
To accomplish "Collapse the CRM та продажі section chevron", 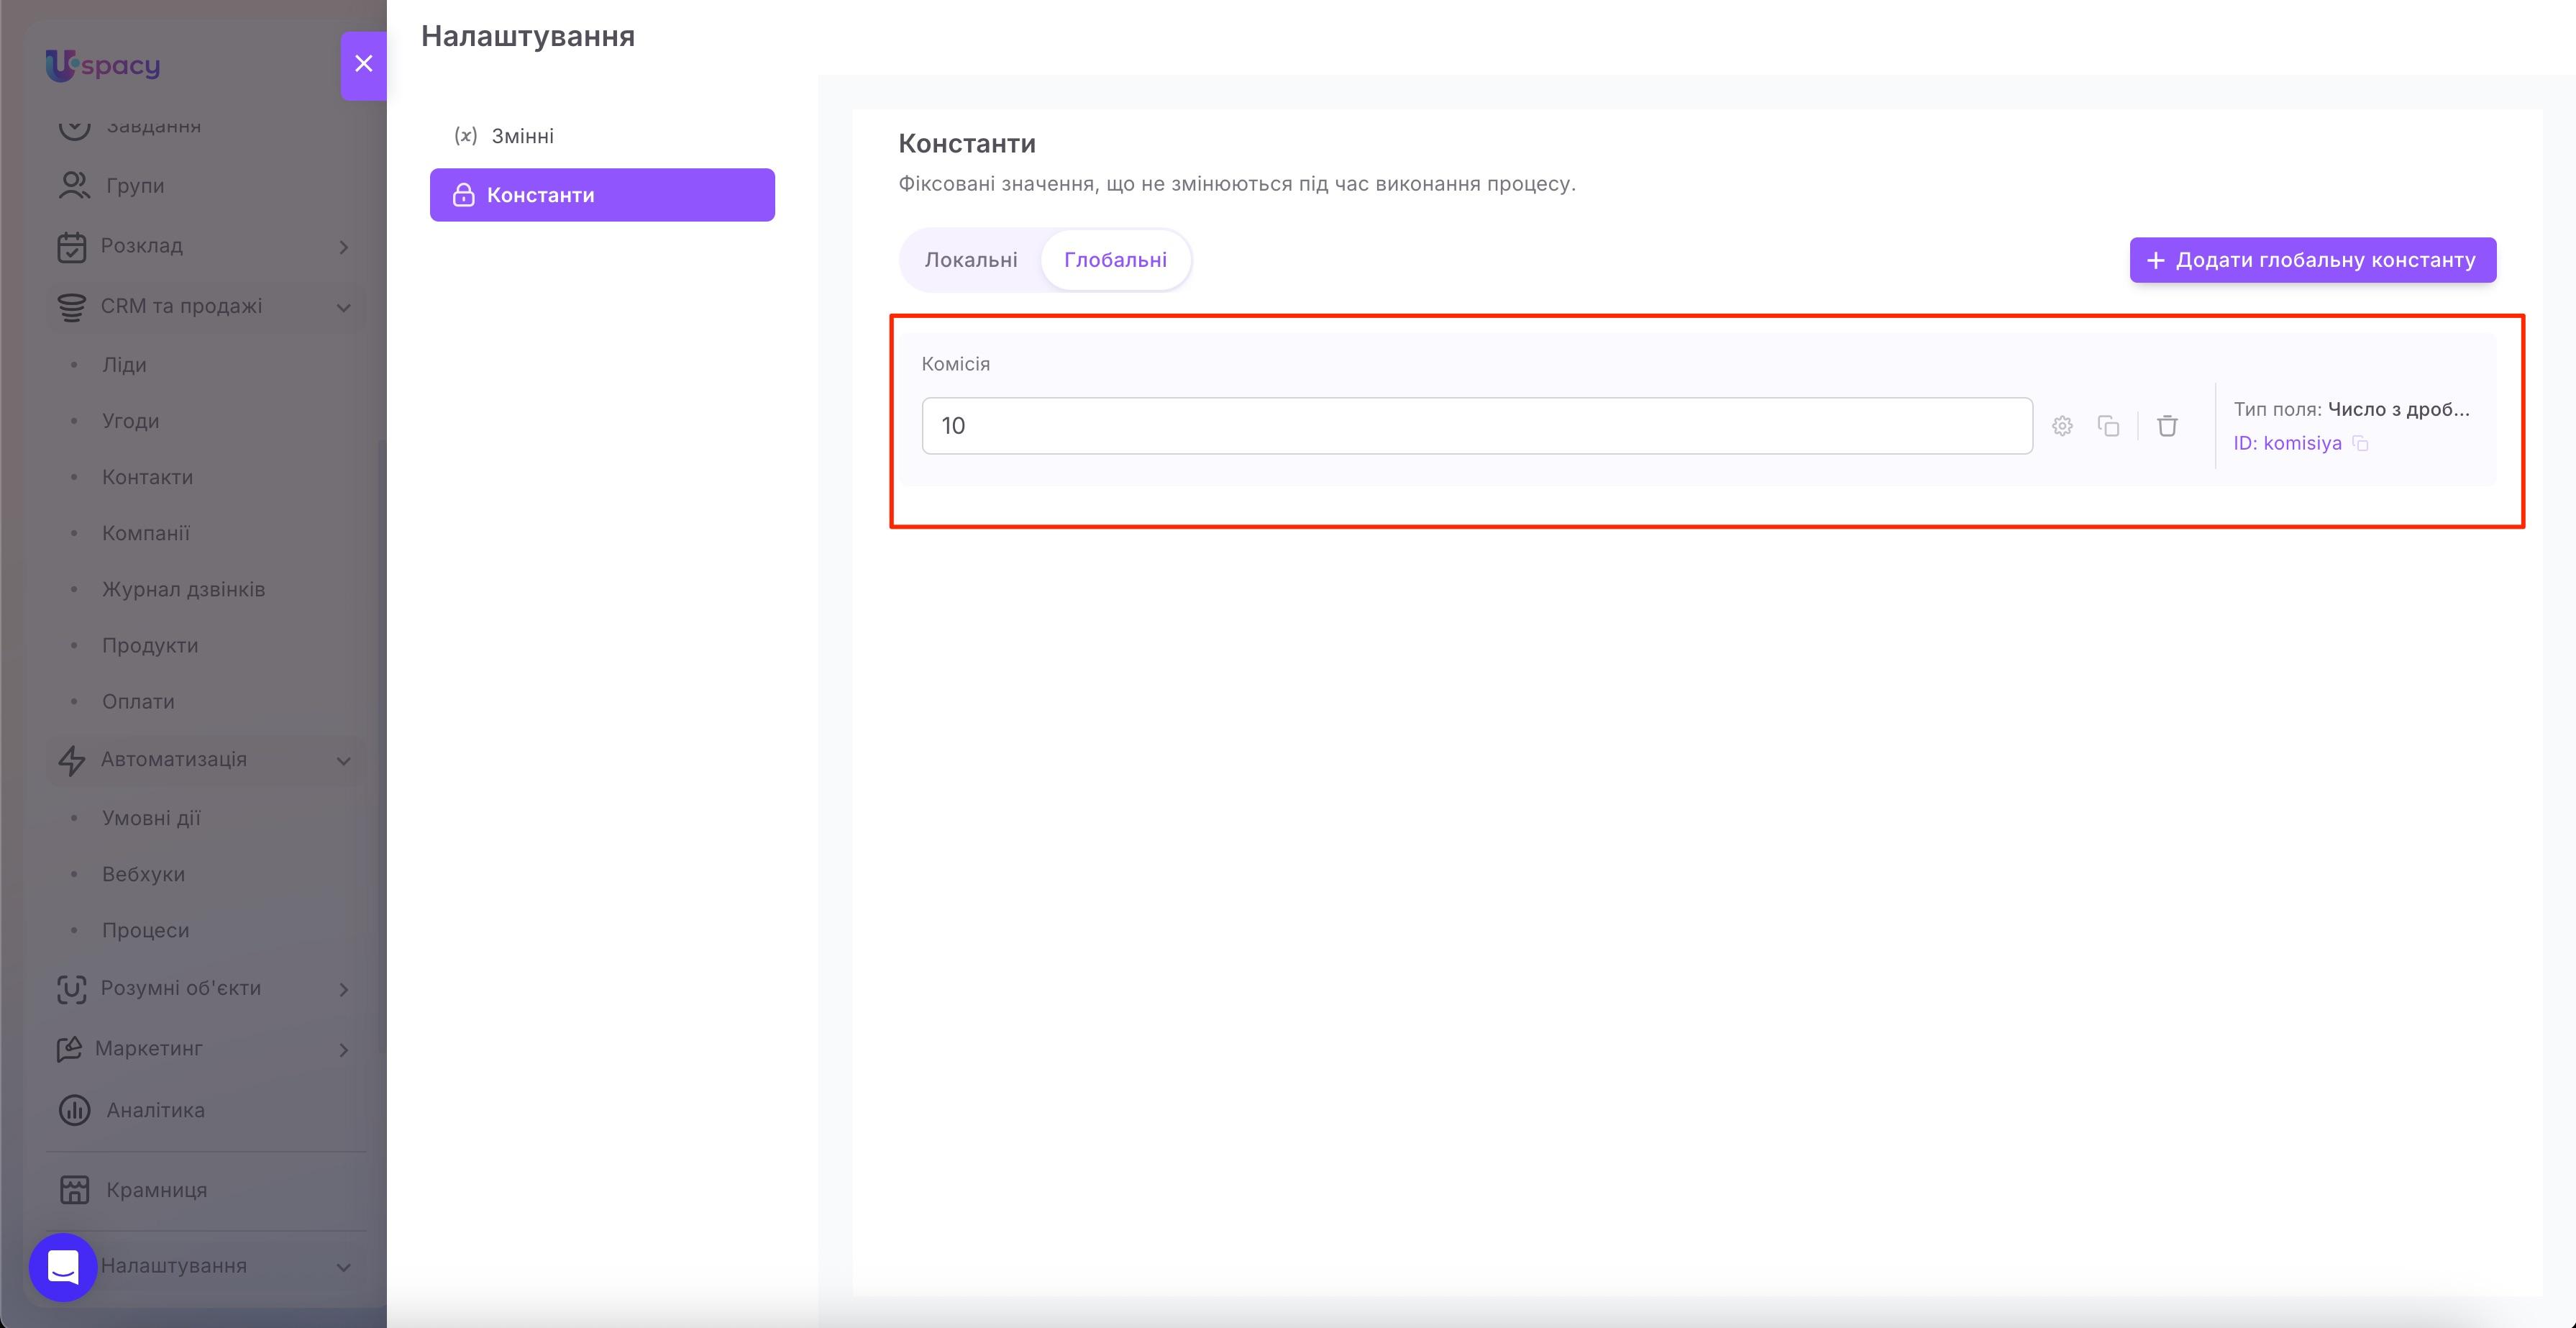I will coord(343,307).
